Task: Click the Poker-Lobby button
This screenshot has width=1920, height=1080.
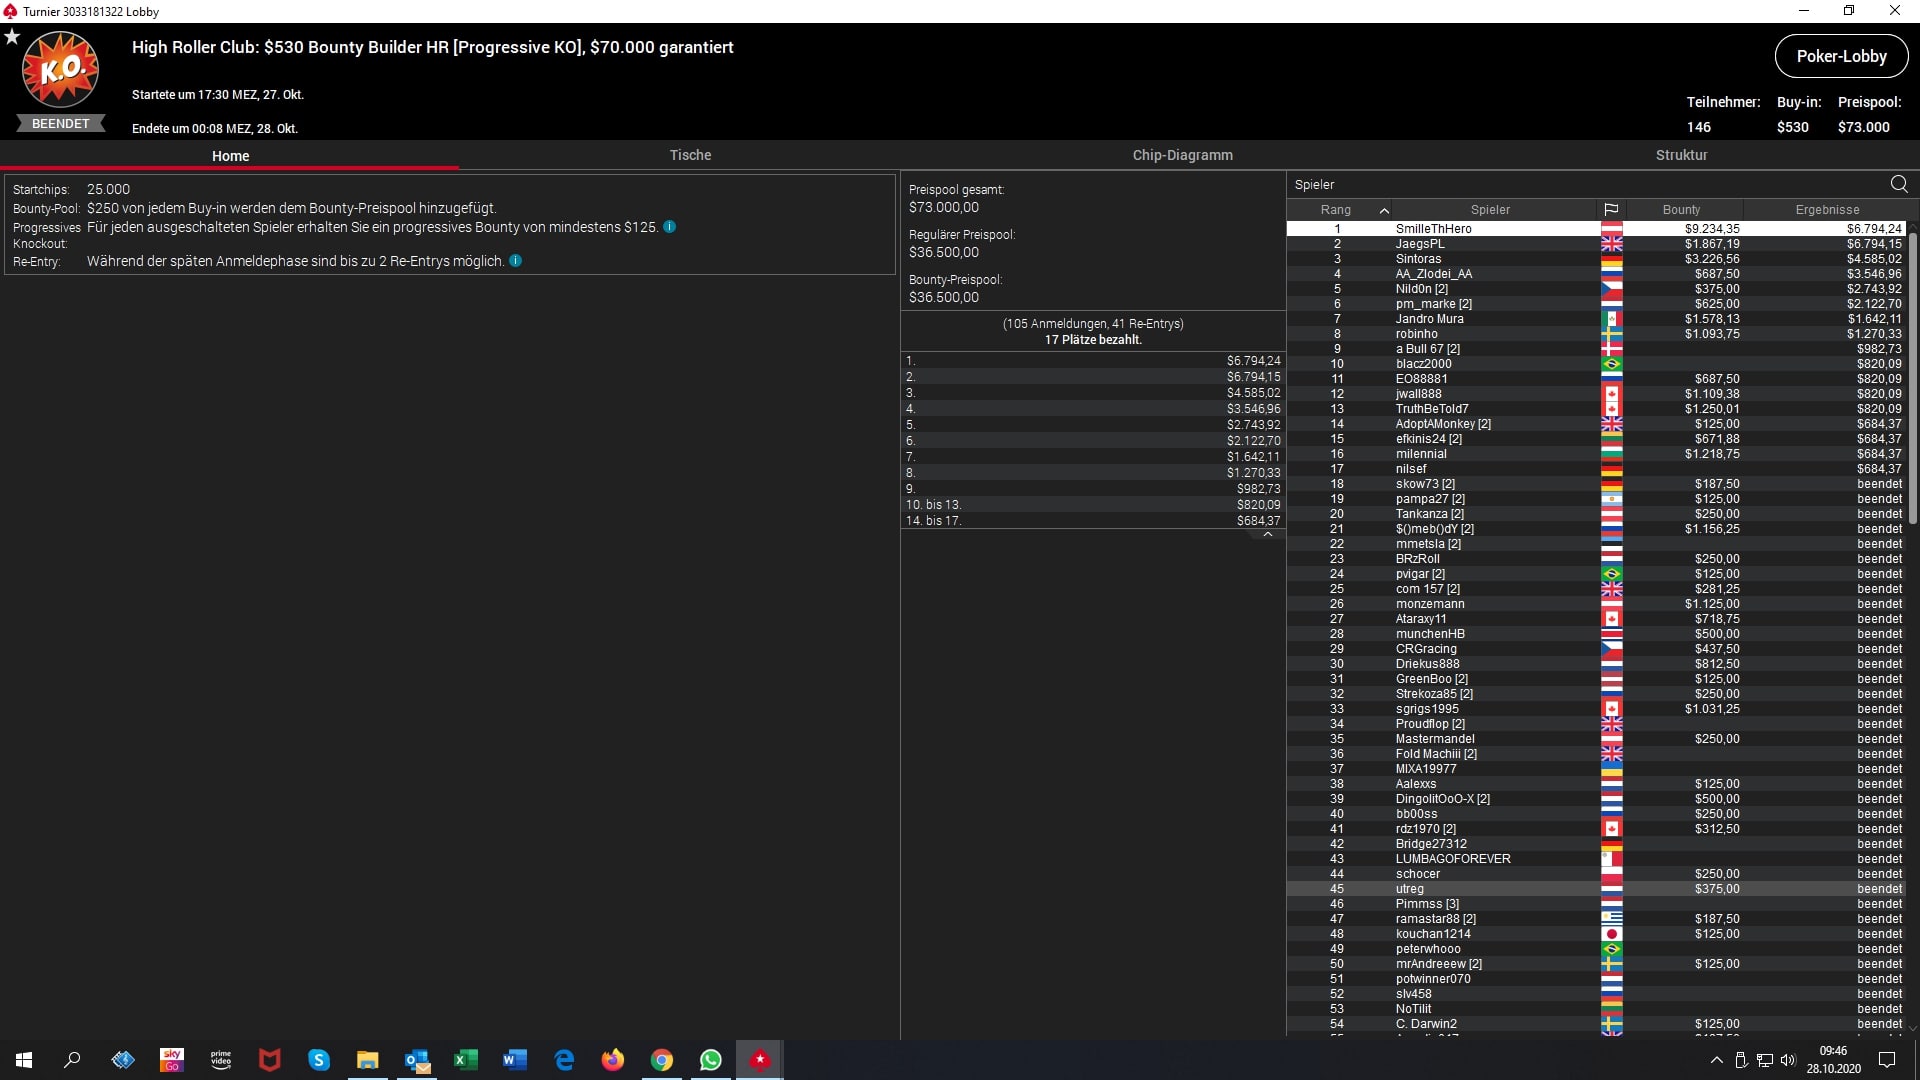Action: pyautogui.click(x=1841, y=56)
